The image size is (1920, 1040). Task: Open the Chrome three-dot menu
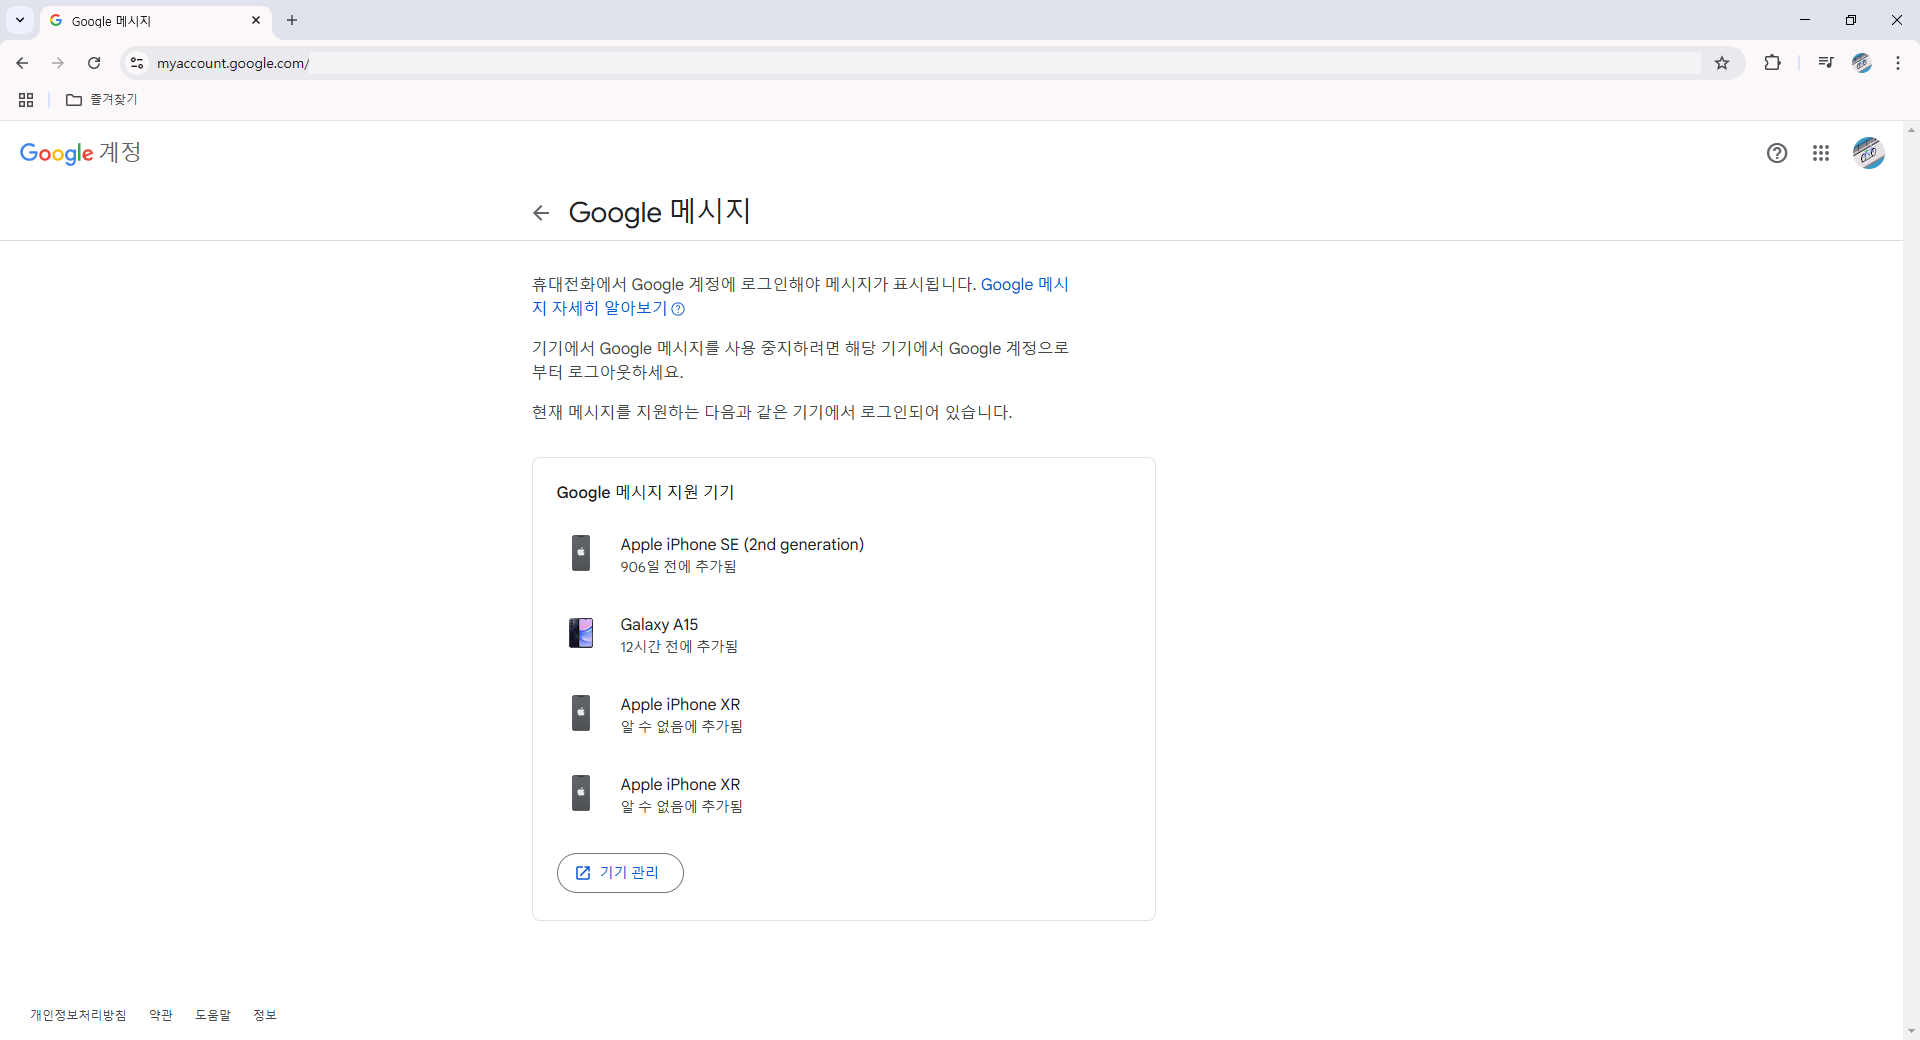1898,63
